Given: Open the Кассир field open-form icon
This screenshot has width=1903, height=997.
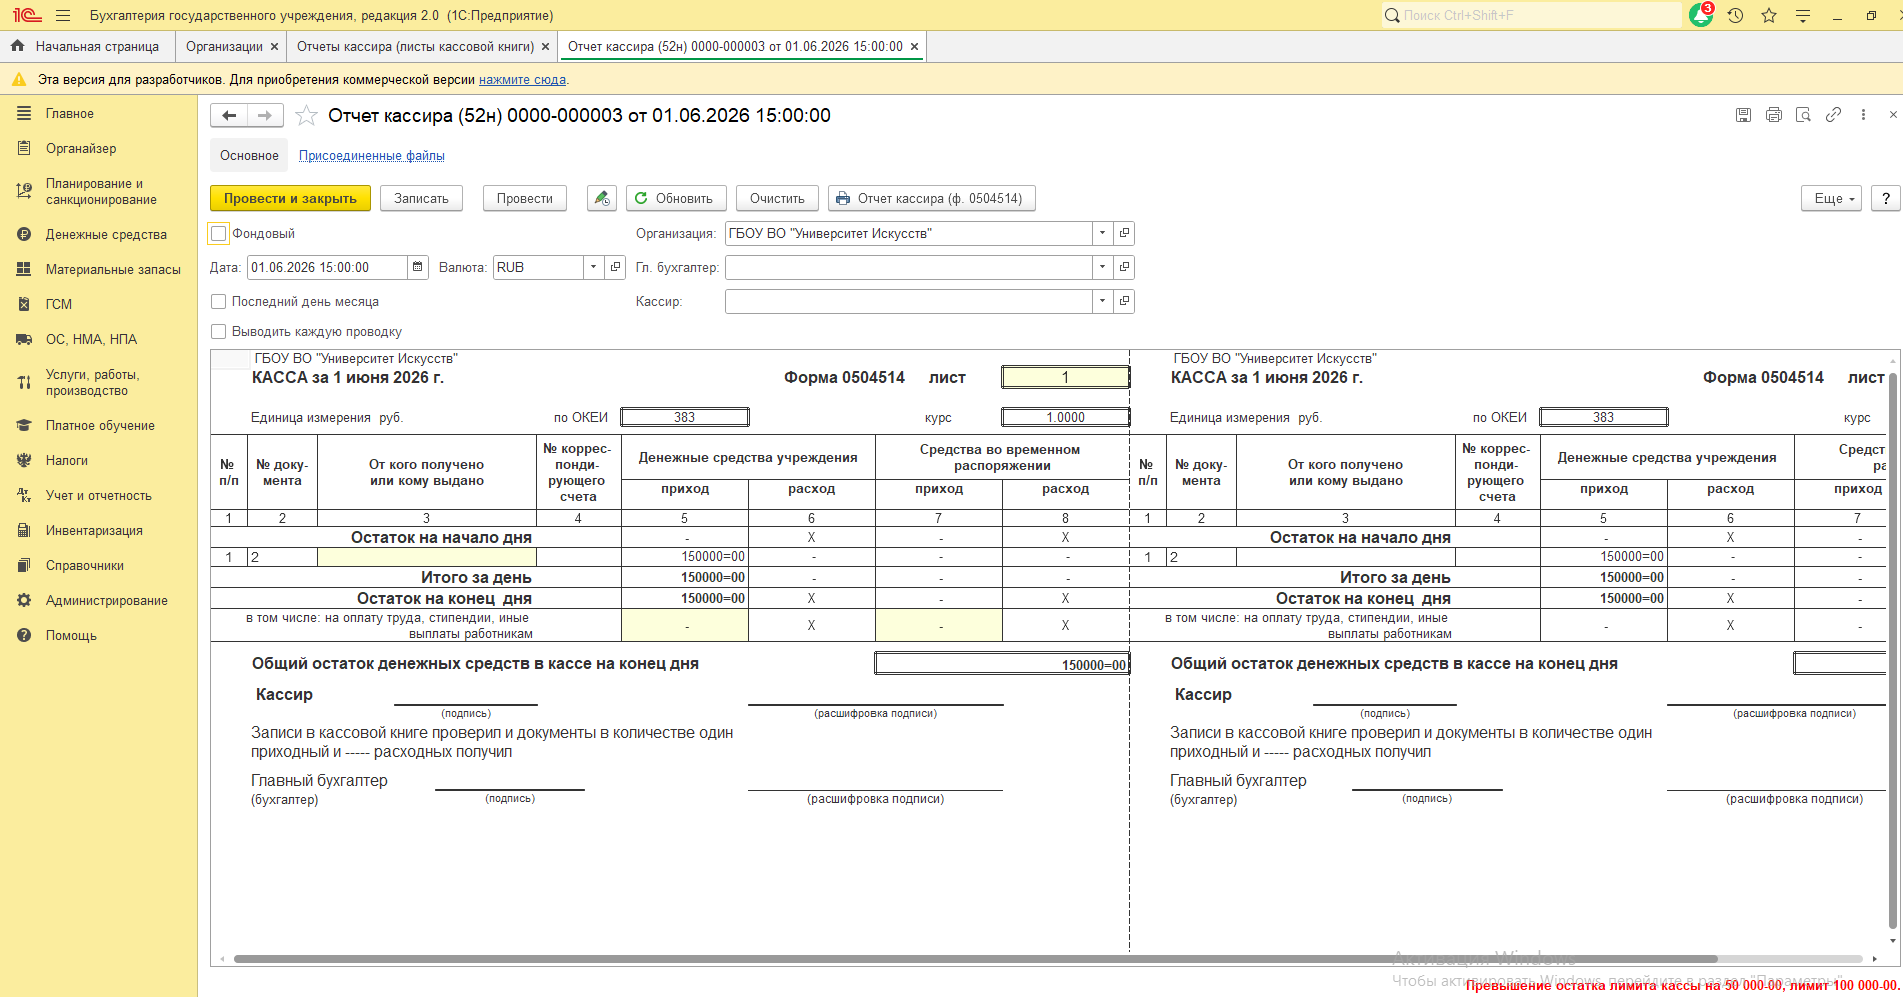Looking at the screenshot, I should pos(1124,301).
